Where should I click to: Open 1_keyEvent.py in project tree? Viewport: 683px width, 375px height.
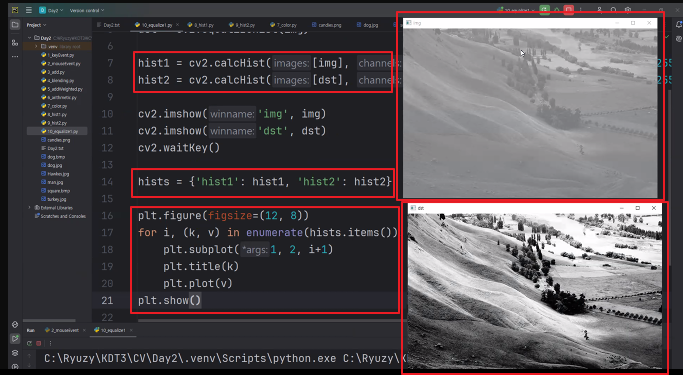pyautogui.click(x=58, y=55)
